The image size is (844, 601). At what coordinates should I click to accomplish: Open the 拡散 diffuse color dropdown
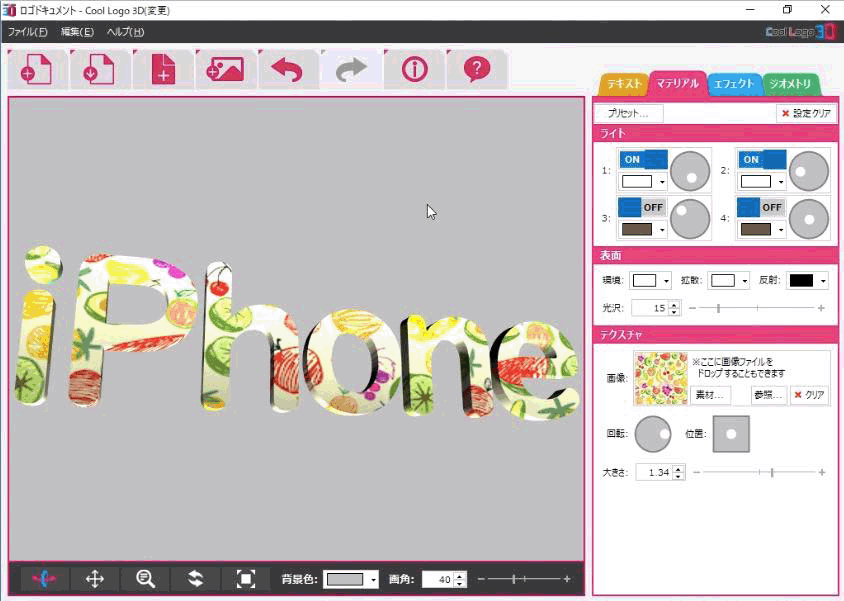click(744, 280)
